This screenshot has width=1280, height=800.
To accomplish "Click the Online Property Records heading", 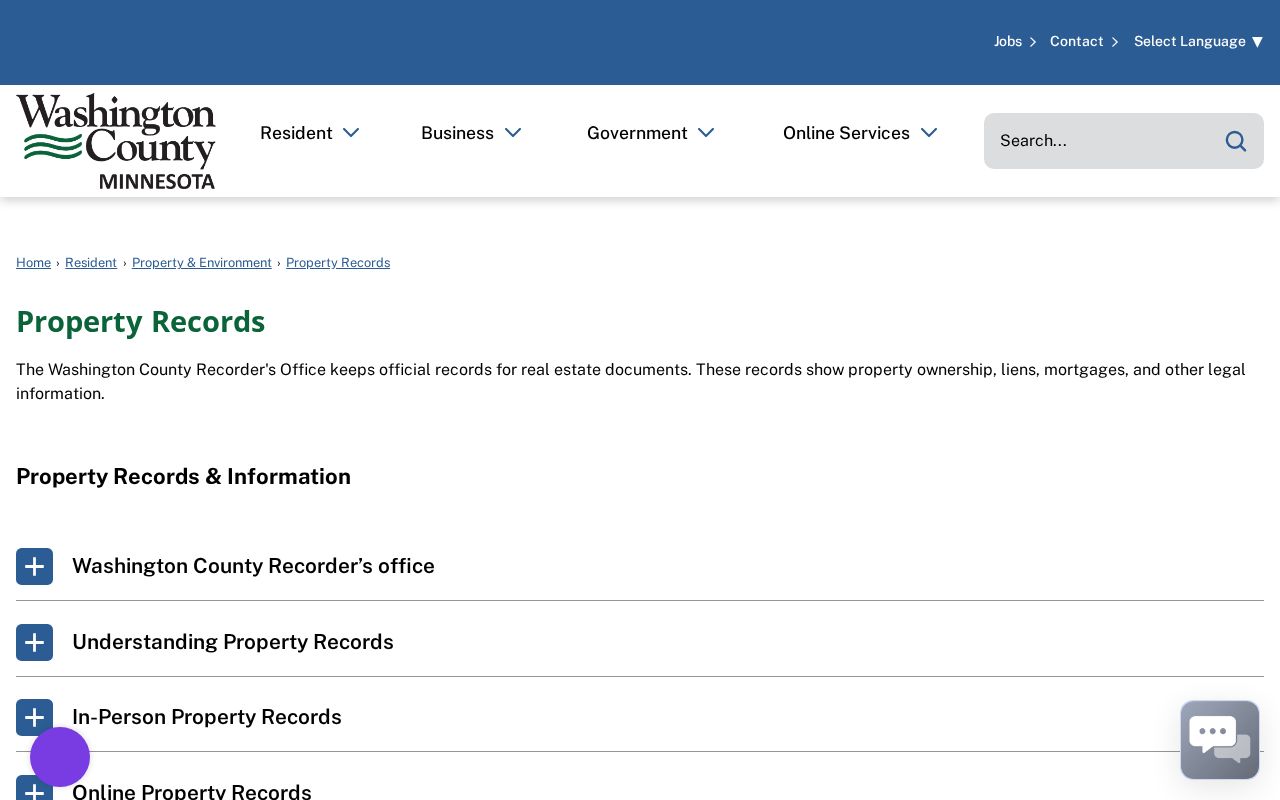I will click(x=192, y=791).
